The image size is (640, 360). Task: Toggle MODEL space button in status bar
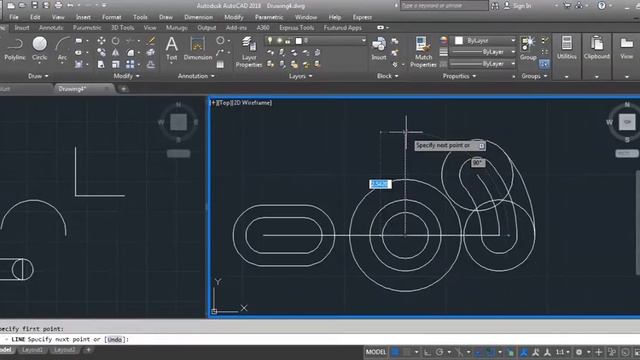[376, 352]
